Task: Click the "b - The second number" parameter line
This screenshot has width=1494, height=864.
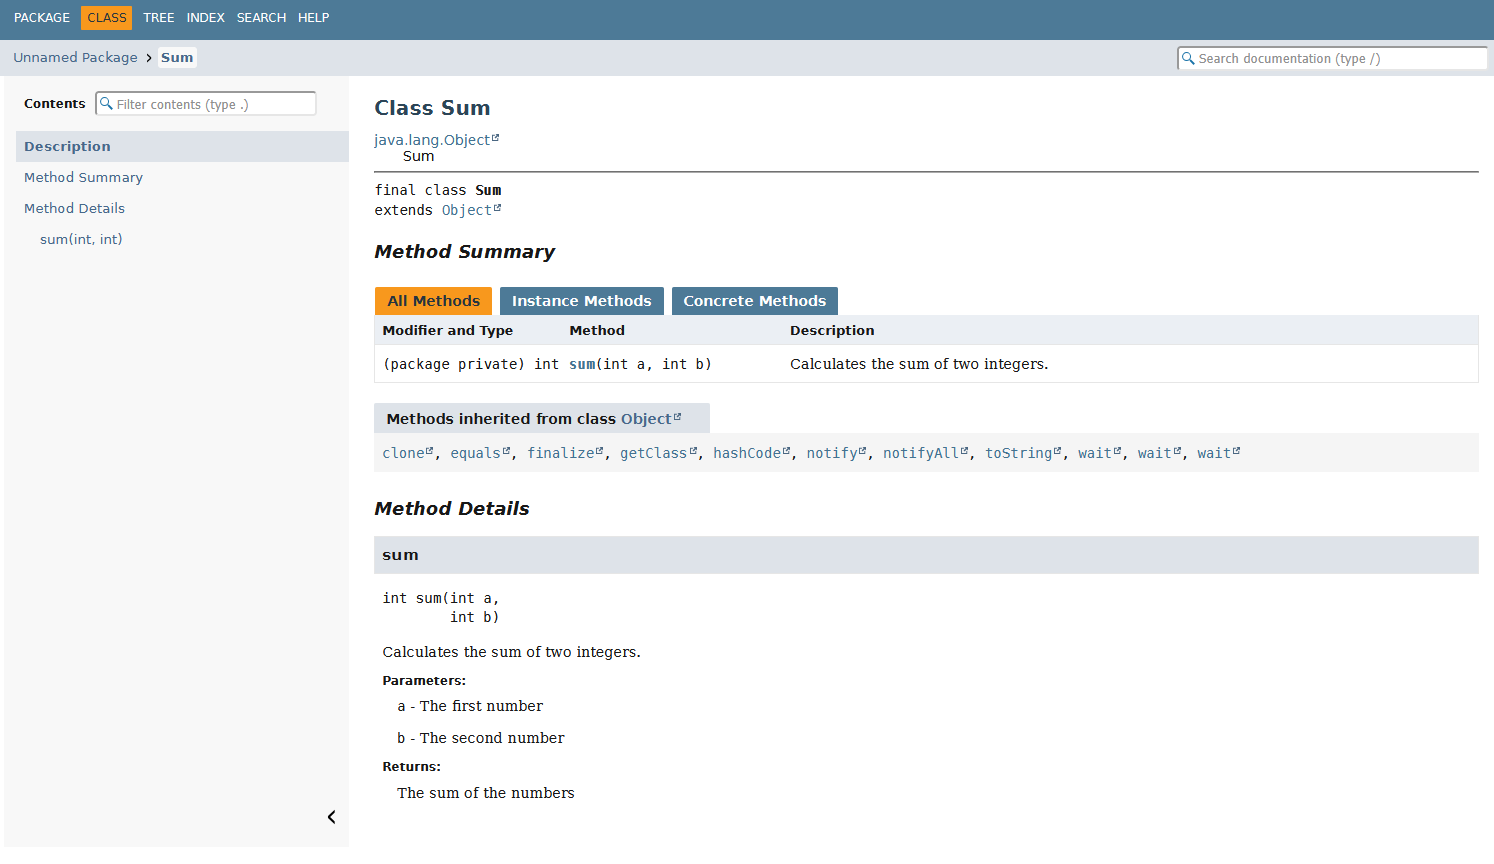Action: [480, 738]
